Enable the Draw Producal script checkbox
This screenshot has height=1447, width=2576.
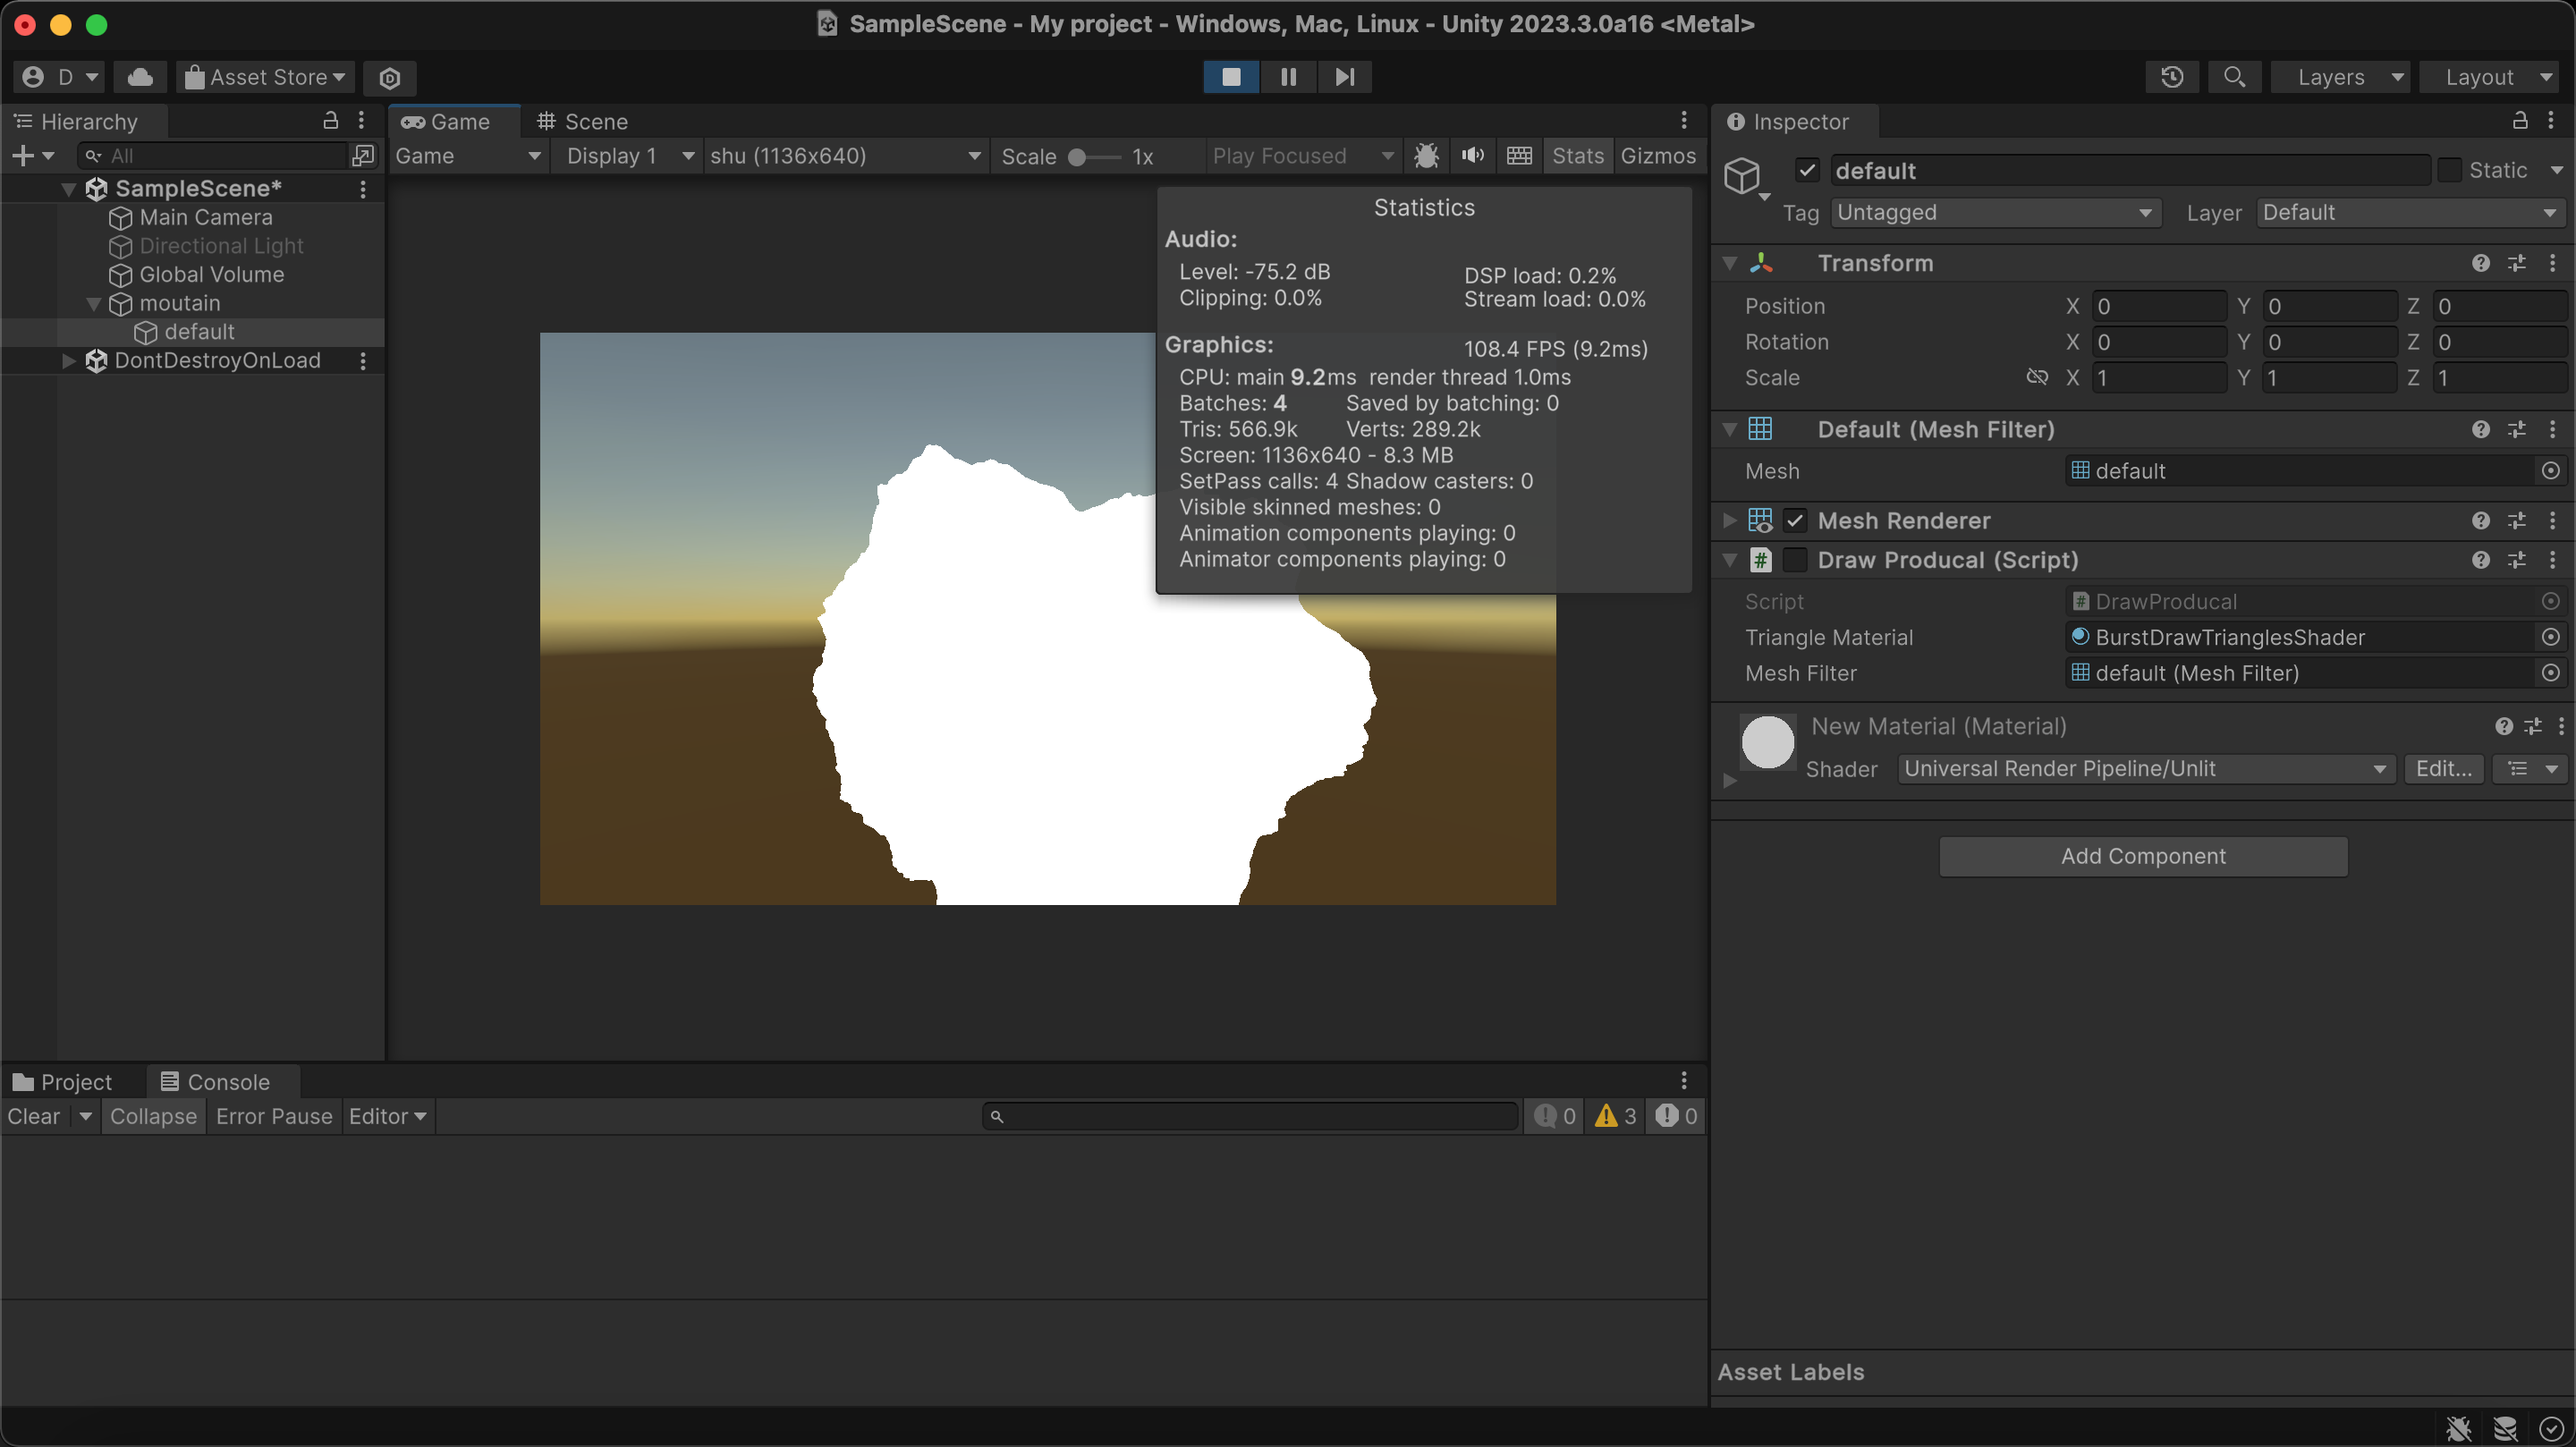[x=1796, y=560]
